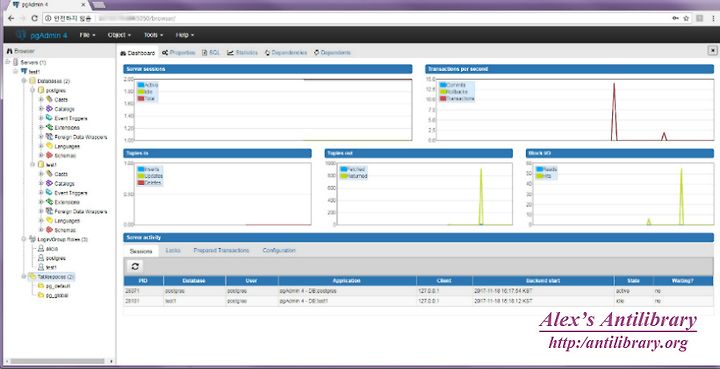Image resolution: width=720 pixels, height=369 pixels.
Task: Click the Databases node icon
Action: [33, 81]
